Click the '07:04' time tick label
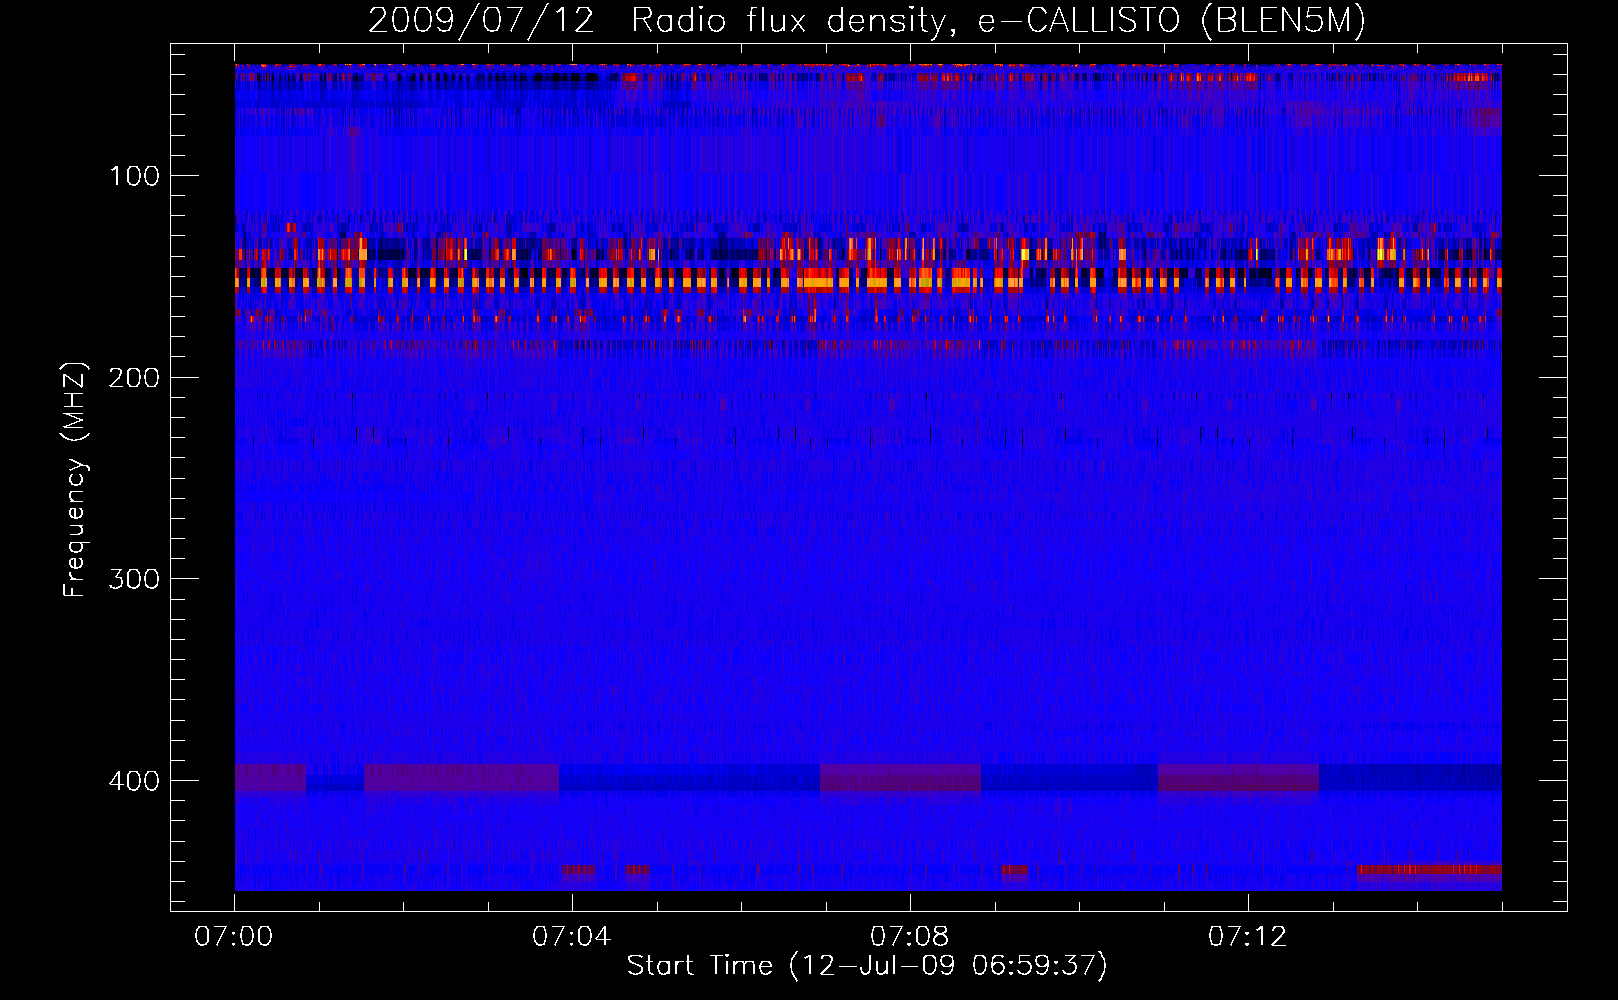The height and width of the screenshot is (1000, 1618). [x=571, y=937]
